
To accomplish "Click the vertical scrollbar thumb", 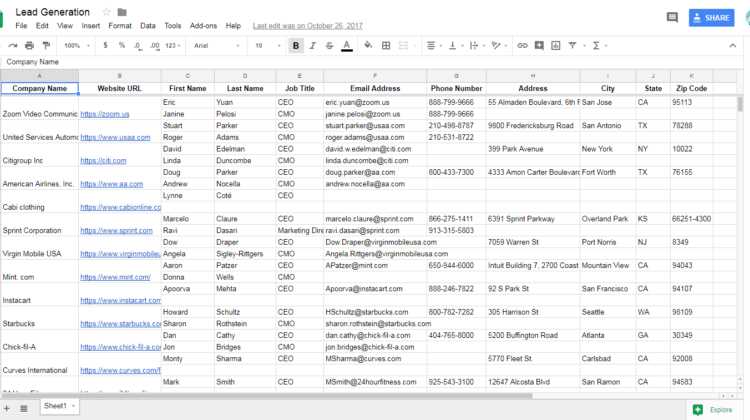I will click(x=740, y=104).
